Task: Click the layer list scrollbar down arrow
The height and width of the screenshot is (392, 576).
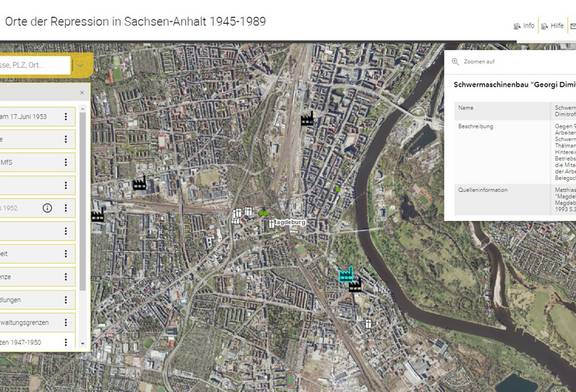Action: pos(83,344)
